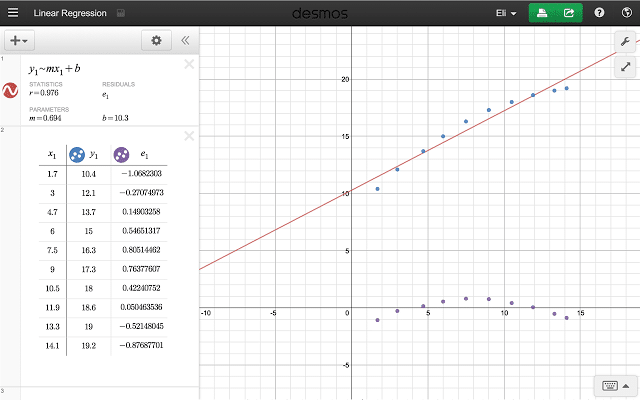Open the Eli account dropdown
The height and width of the screenshot is (400, 640).
506,13
